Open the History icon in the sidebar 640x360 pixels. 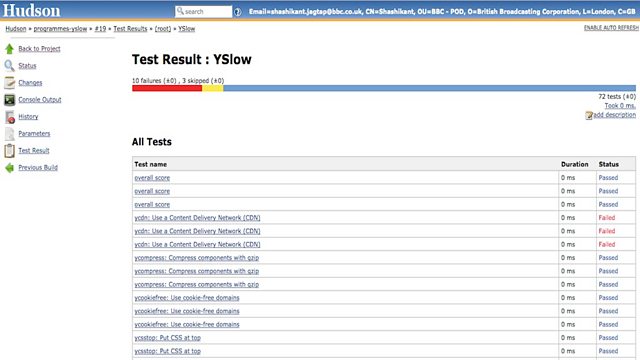click(x=9, y=117)
